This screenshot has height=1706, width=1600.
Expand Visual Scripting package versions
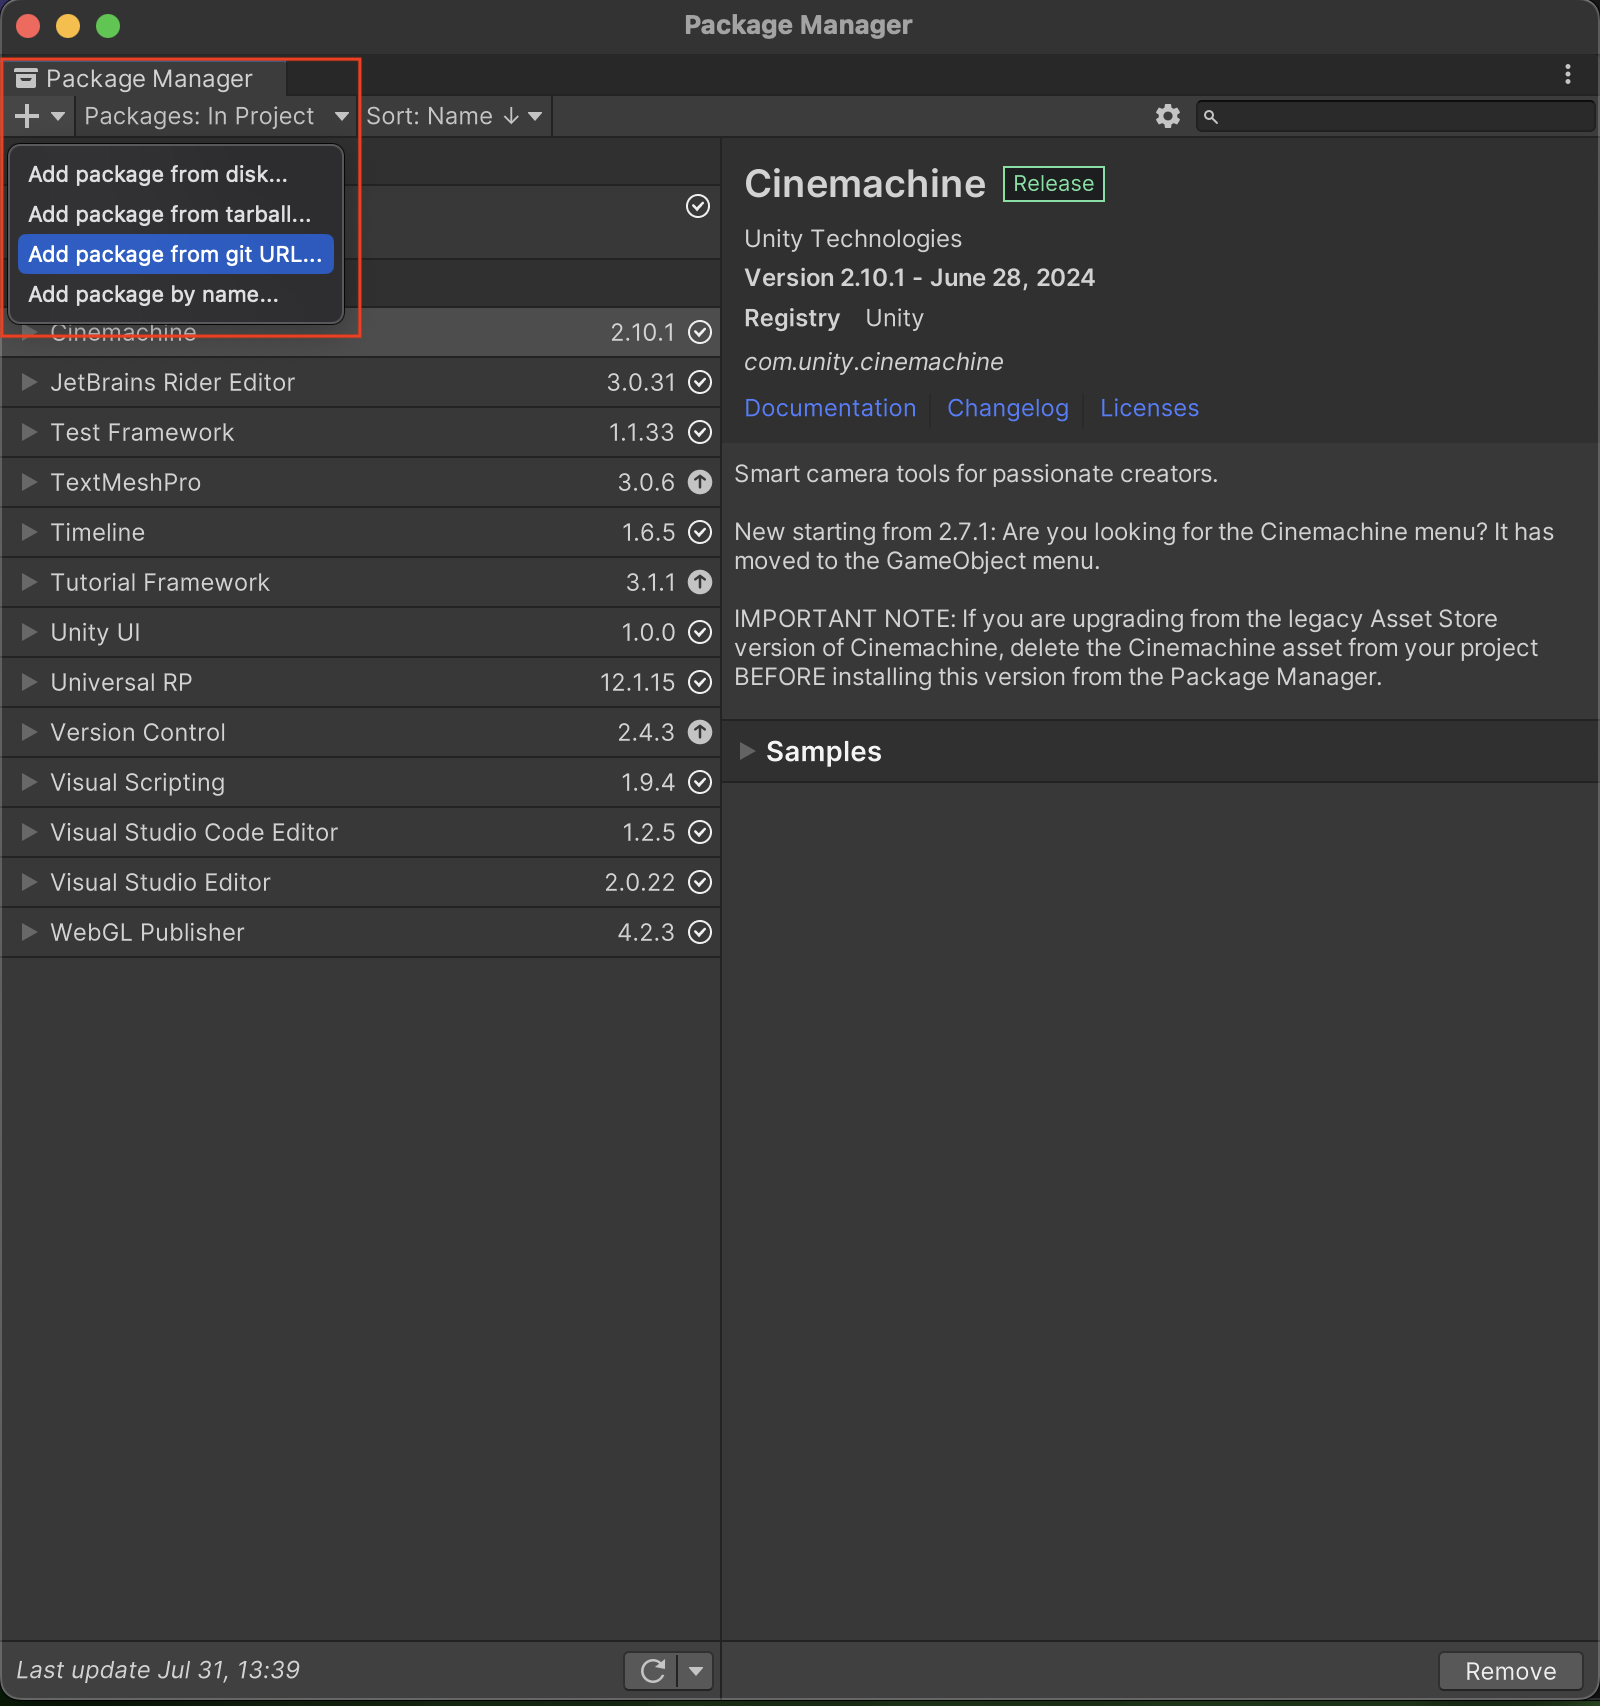(29, 782)
